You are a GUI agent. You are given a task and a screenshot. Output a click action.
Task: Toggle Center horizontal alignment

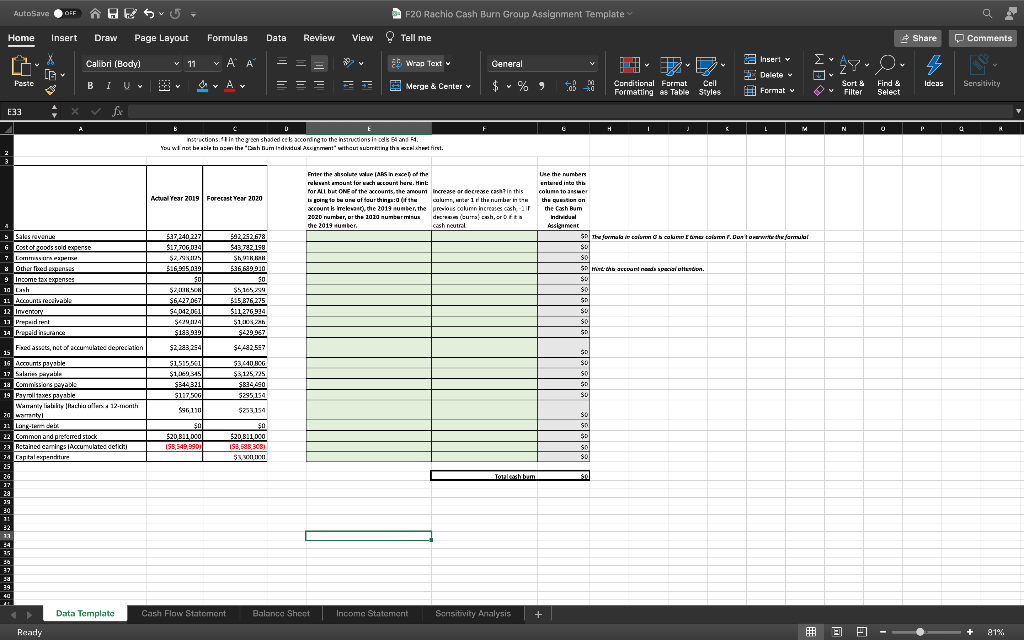[300, 86]
